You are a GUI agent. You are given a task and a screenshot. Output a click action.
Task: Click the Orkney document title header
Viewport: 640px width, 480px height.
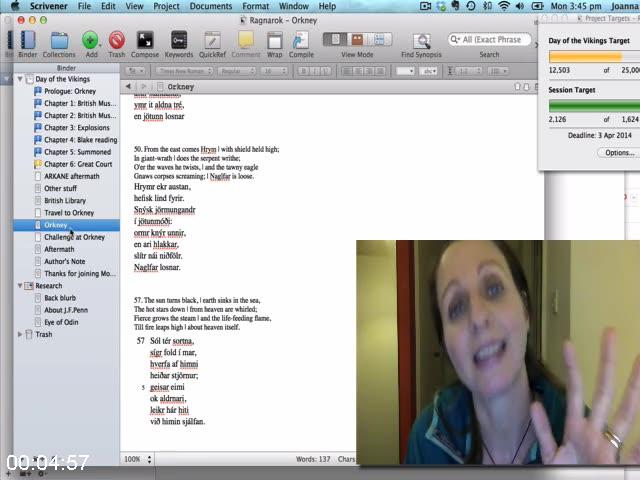[x=180, y=87]
